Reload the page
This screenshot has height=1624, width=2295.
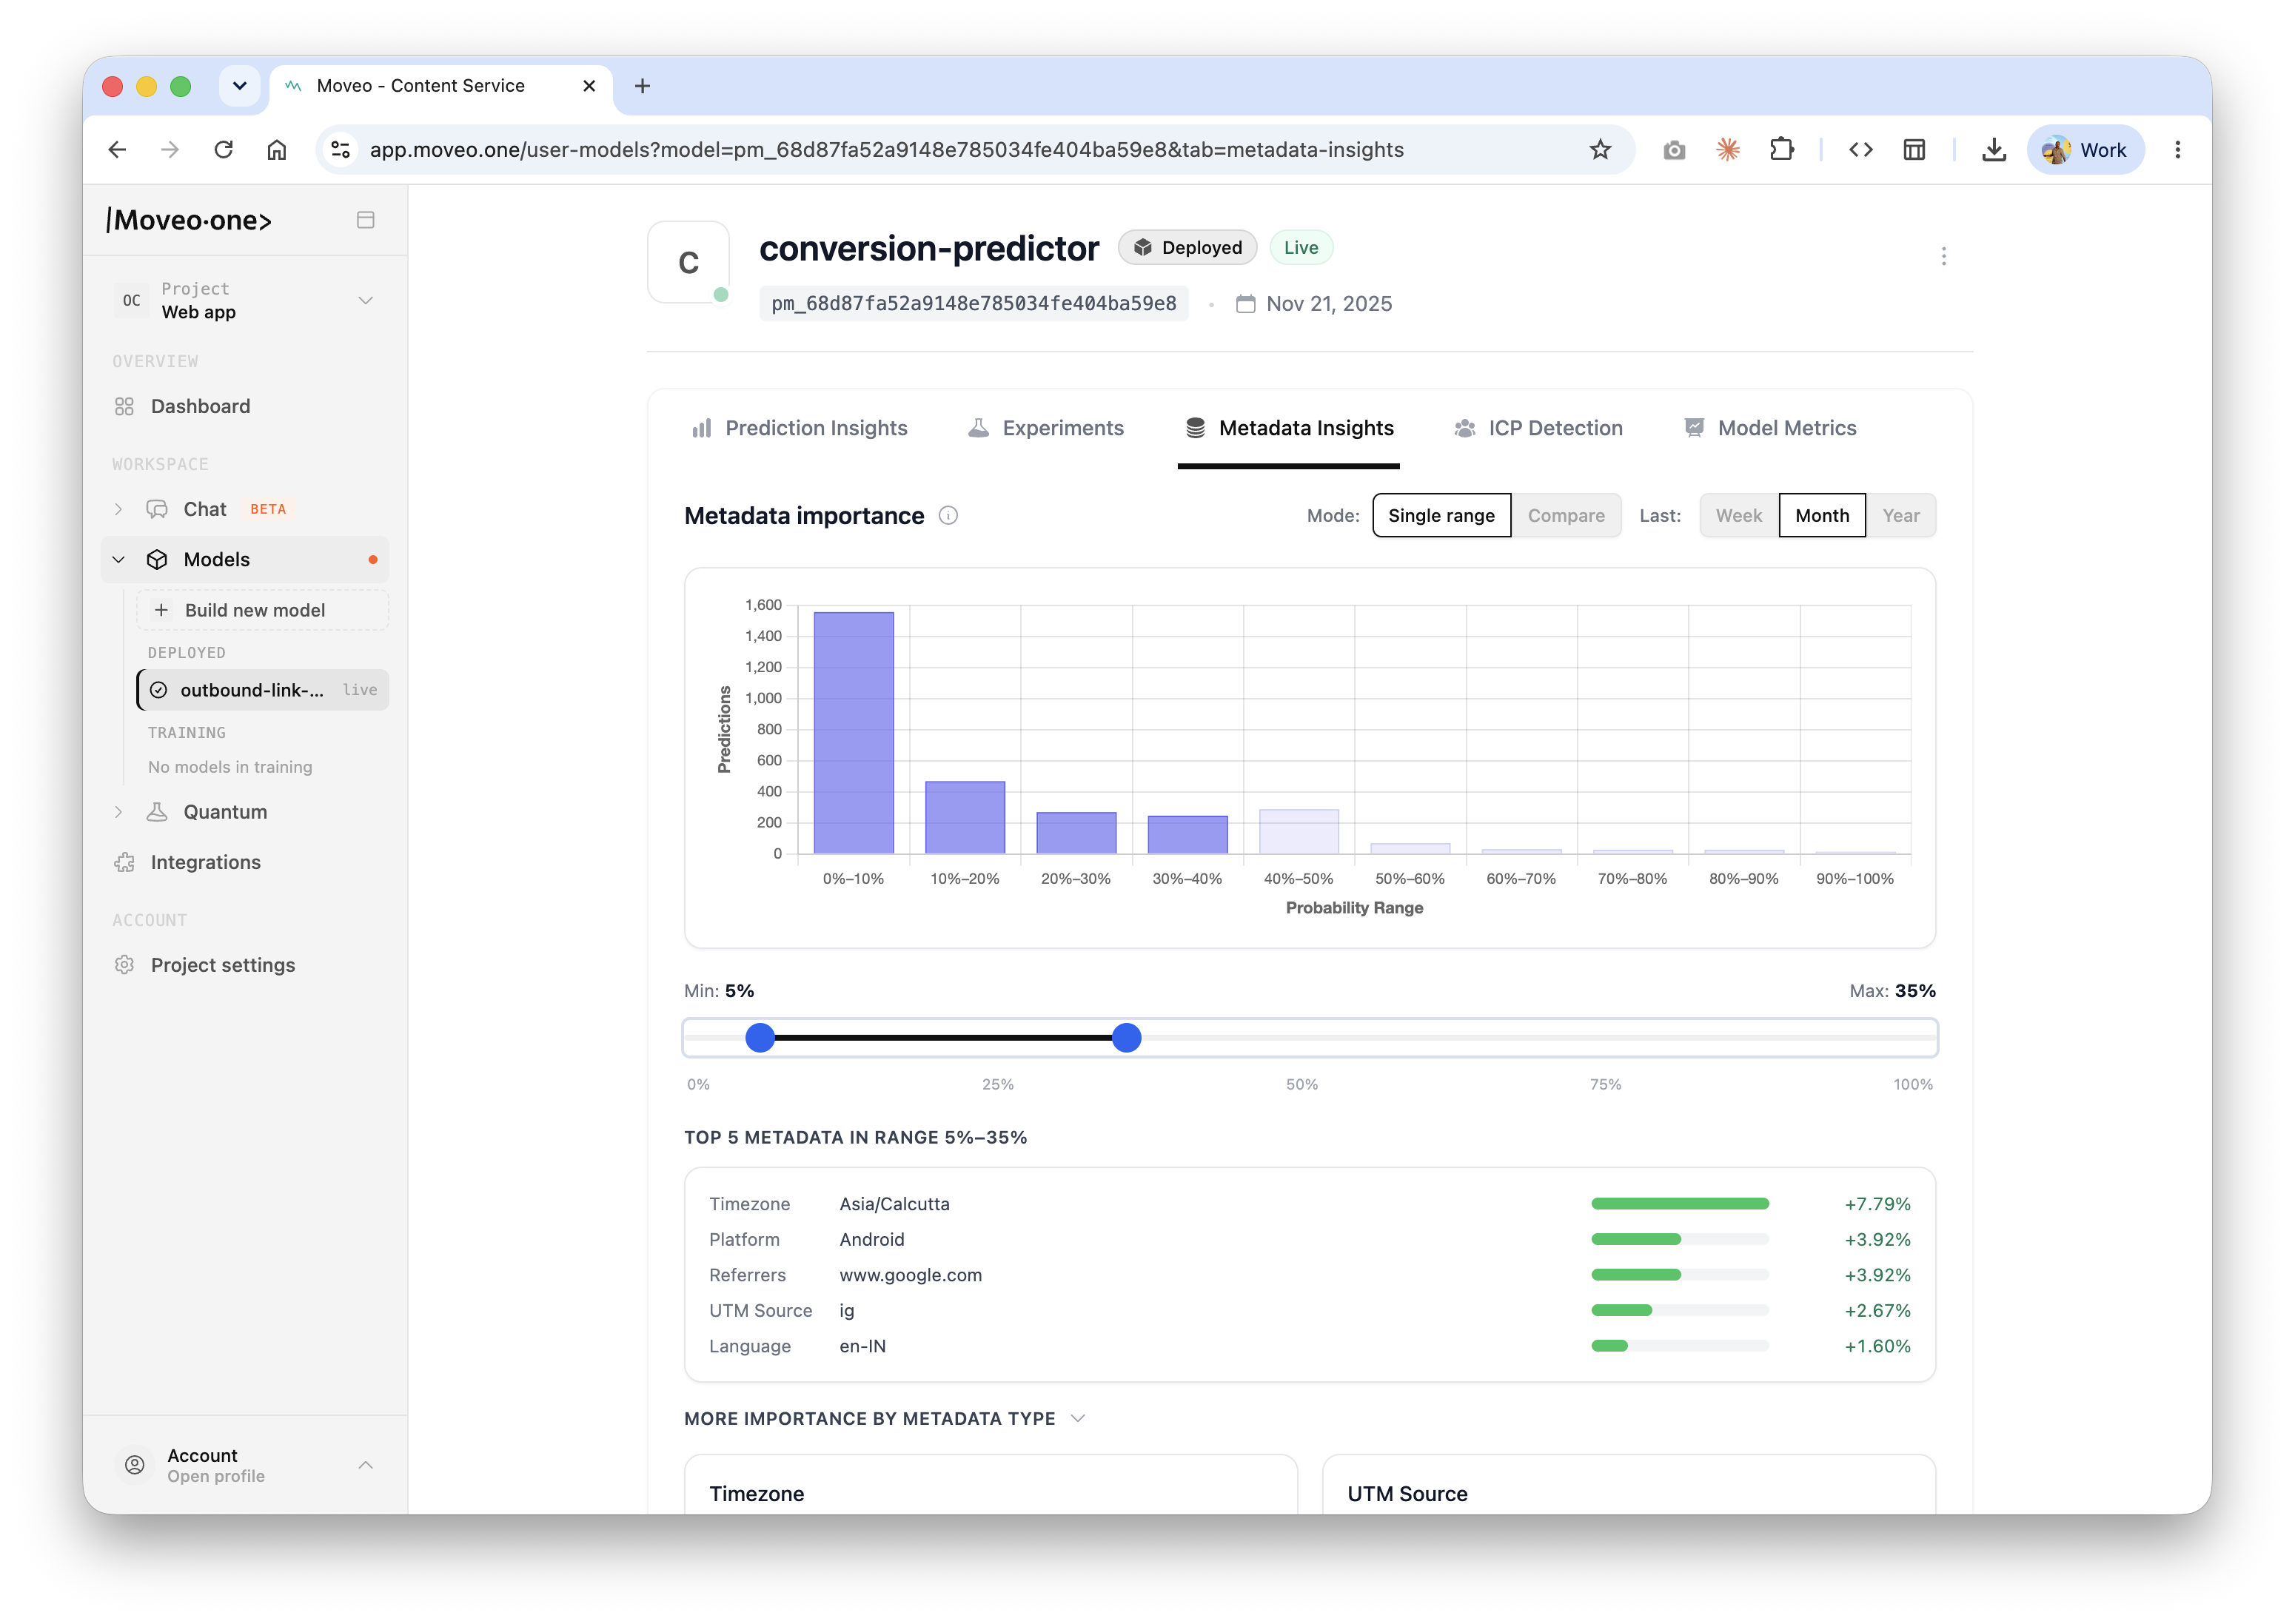[223, 150]
